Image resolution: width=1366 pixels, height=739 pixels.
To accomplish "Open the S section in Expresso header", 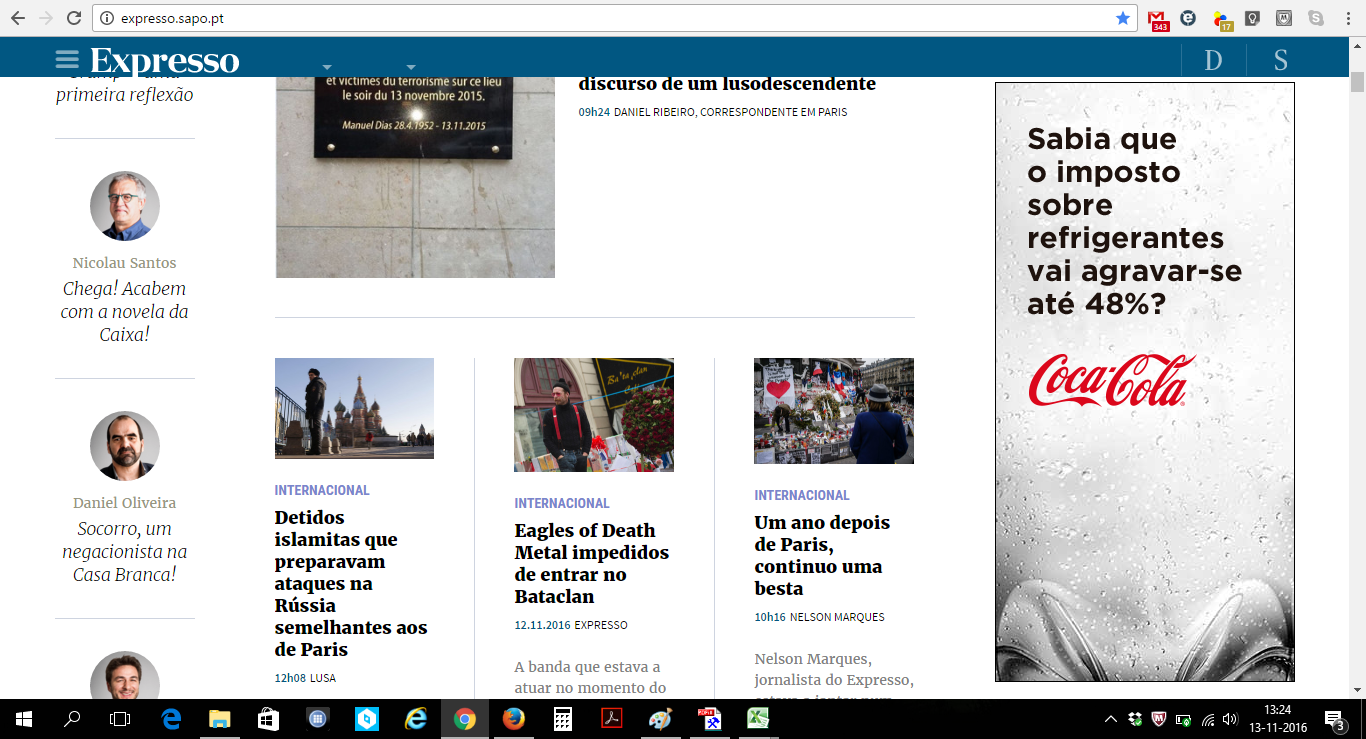I will click(x=1280, y=60).
